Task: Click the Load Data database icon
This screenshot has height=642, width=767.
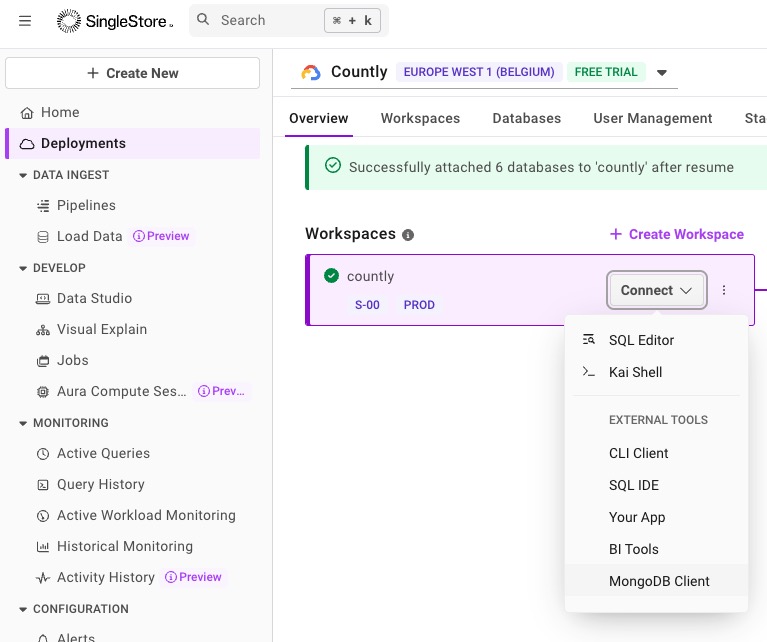Action: click(43, 237)
